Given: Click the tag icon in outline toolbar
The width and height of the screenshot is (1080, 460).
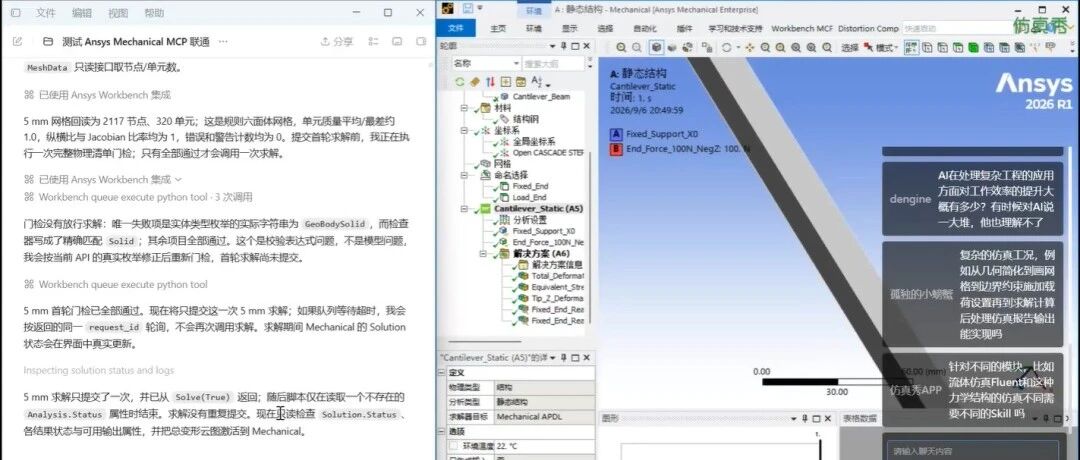Looking at the screenshot, I should pyautogui.click(x=475, y=82).
